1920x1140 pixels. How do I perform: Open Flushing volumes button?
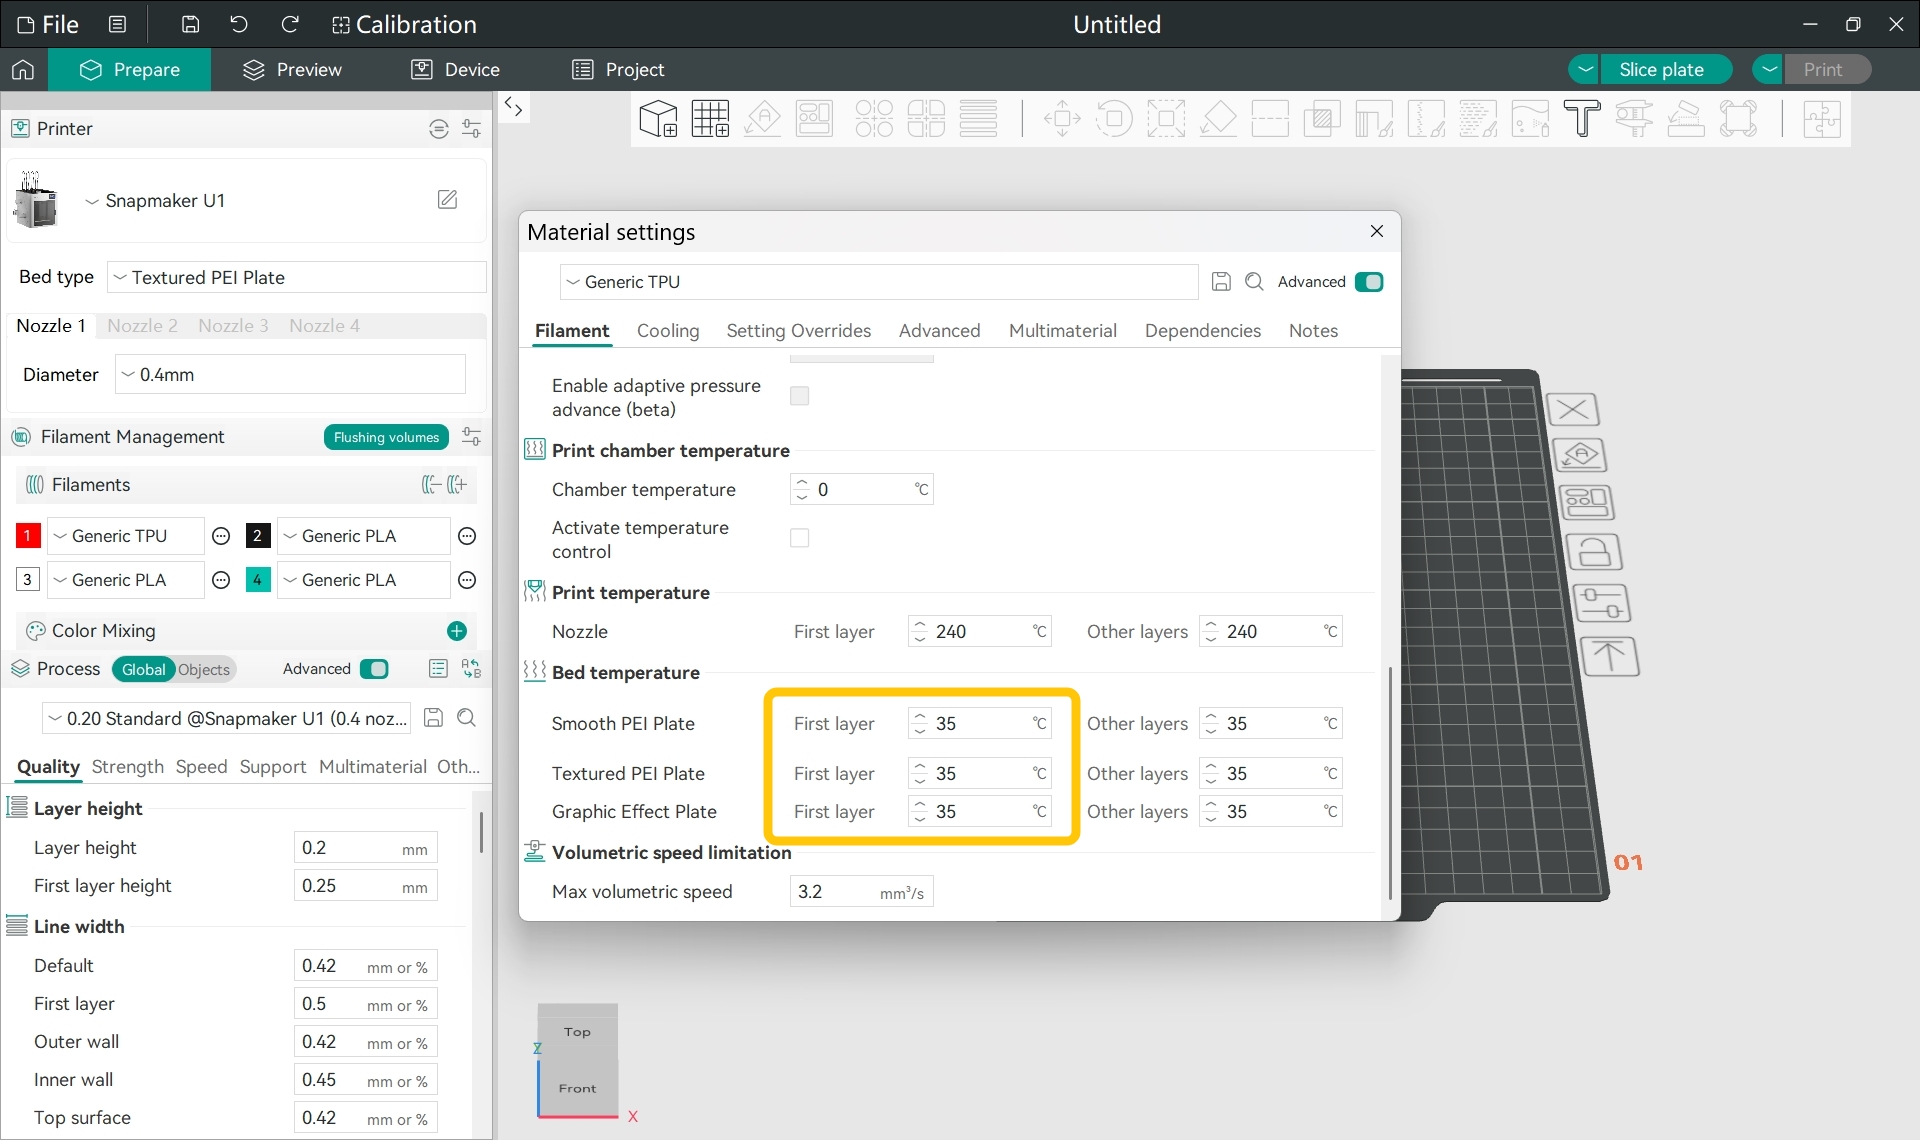click(x=386, y=437)
